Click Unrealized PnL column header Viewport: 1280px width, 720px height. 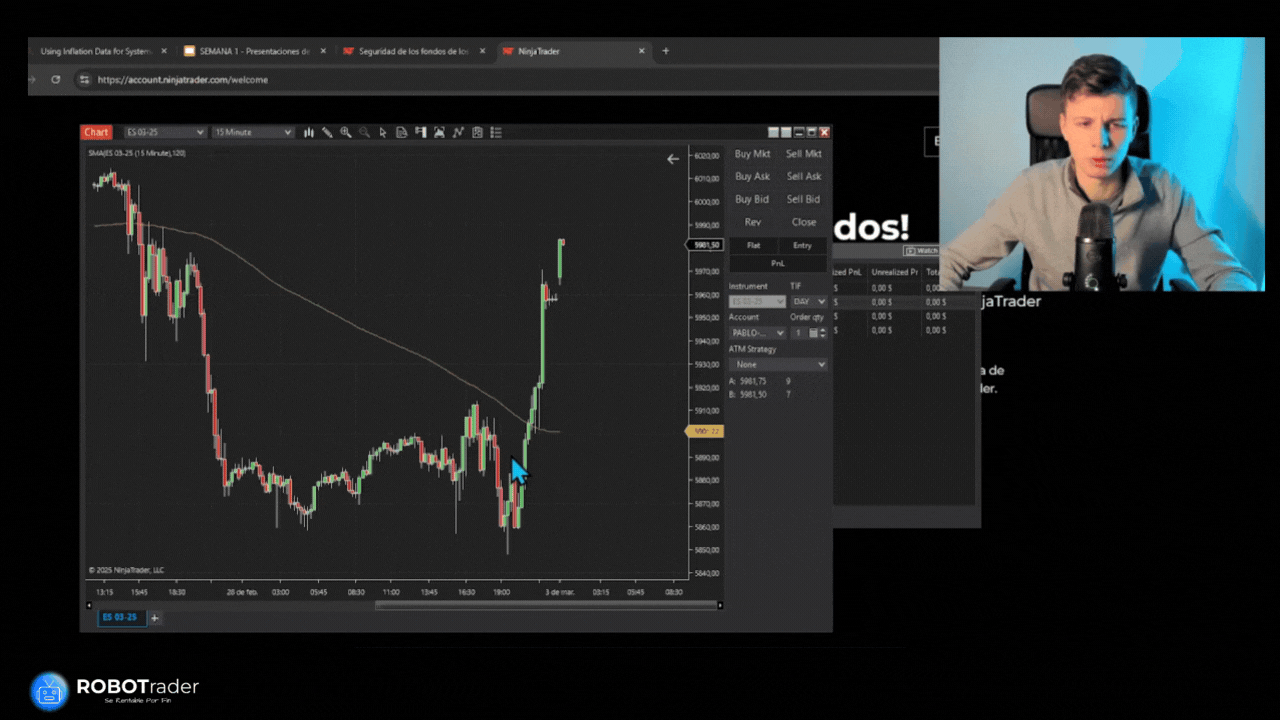pos(894,272)
